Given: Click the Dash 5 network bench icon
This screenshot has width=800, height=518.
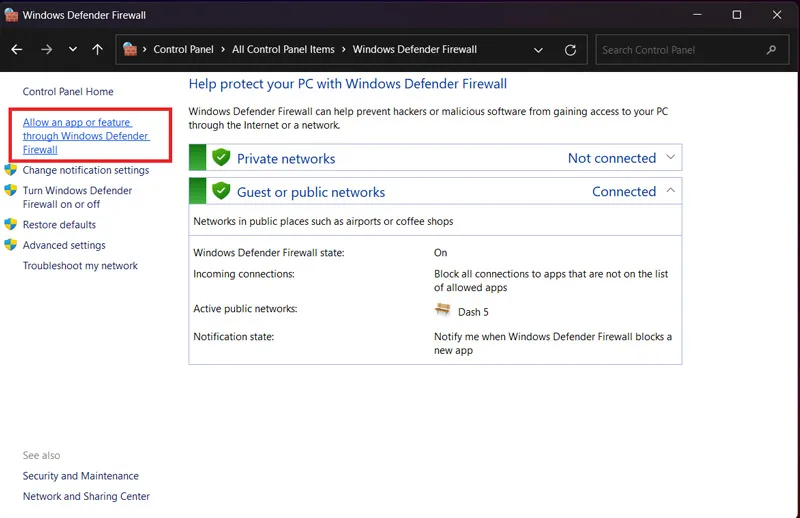Looking at the screenshot, I should (442, 309).
